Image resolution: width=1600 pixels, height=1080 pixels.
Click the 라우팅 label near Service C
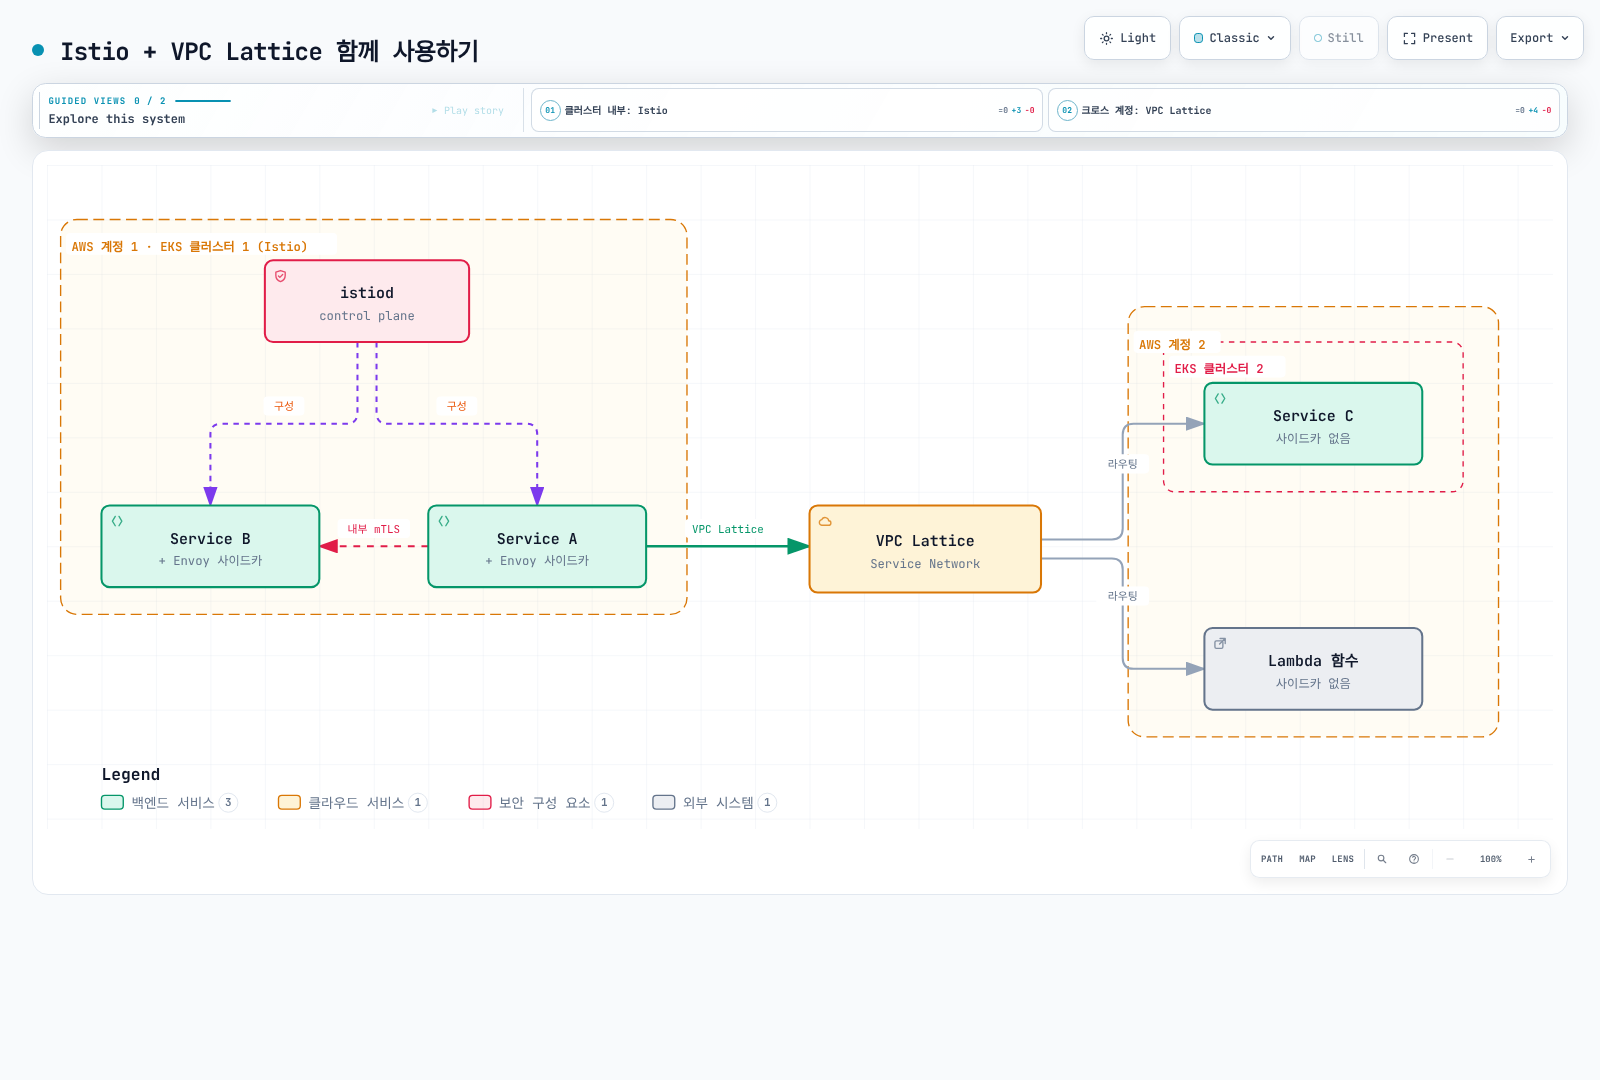(1122, 464)
